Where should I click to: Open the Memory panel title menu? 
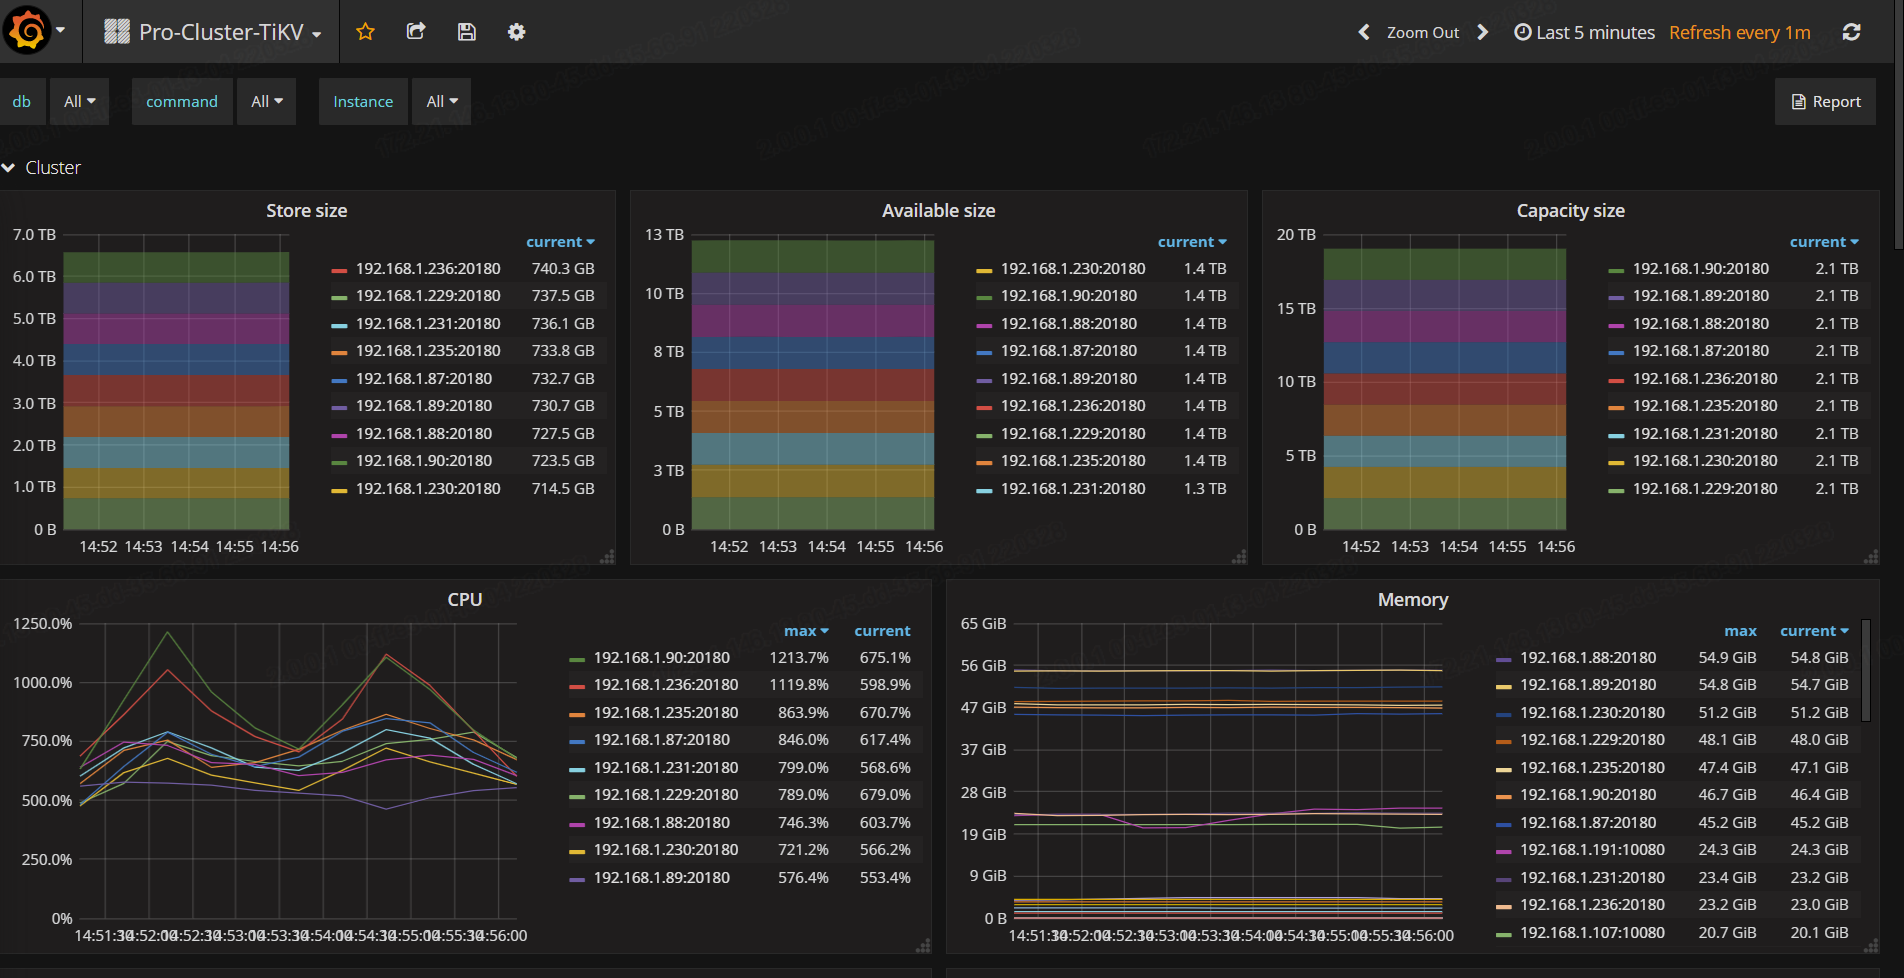tap(1412, 600)
